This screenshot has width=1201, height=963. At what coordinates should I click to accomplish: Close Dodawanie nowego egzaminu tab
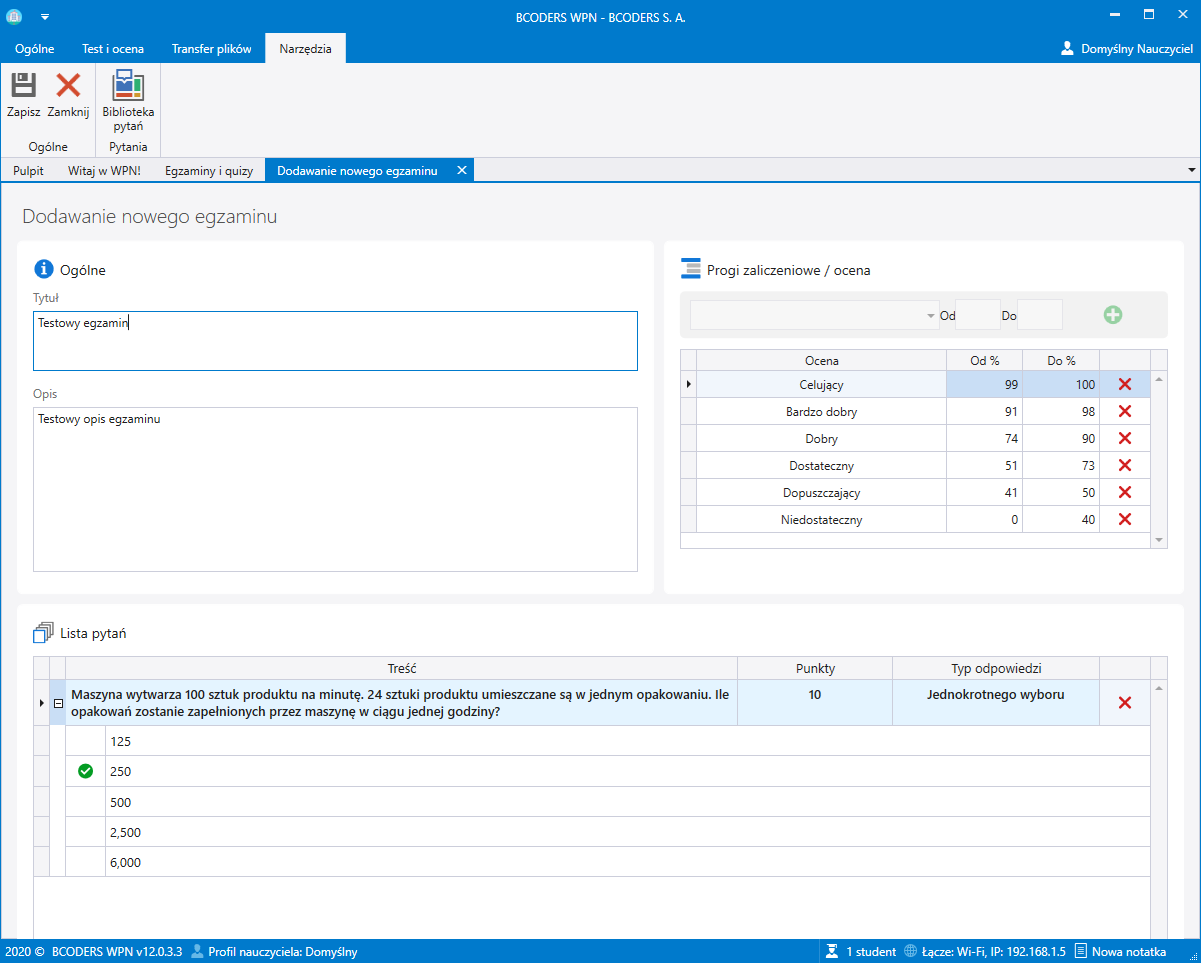(461, 171)
